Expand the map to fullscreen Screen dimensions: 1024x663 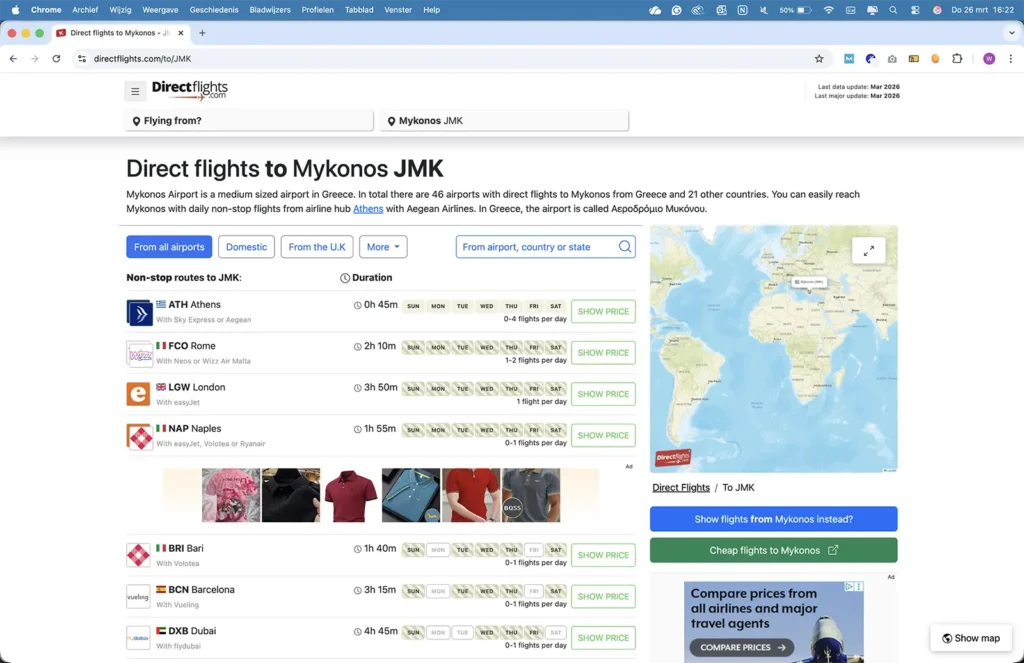tap(868, 250)
